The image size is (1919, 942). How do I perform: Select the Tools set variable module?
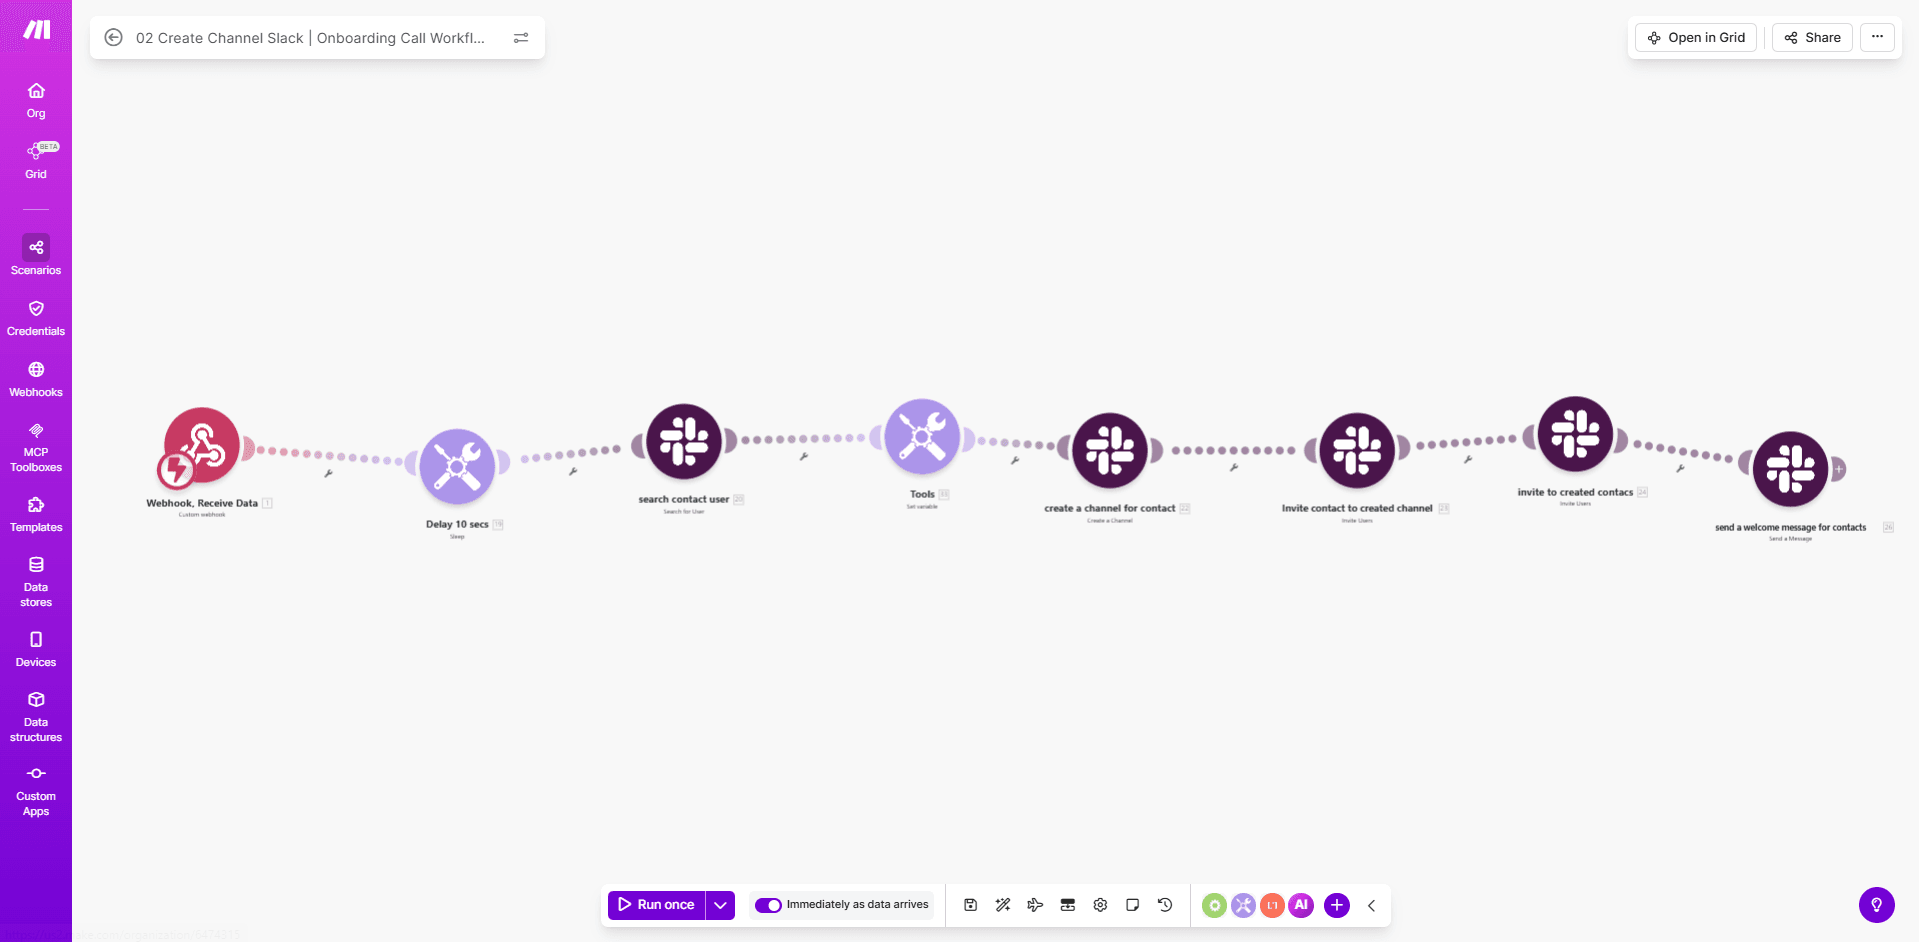922,436
